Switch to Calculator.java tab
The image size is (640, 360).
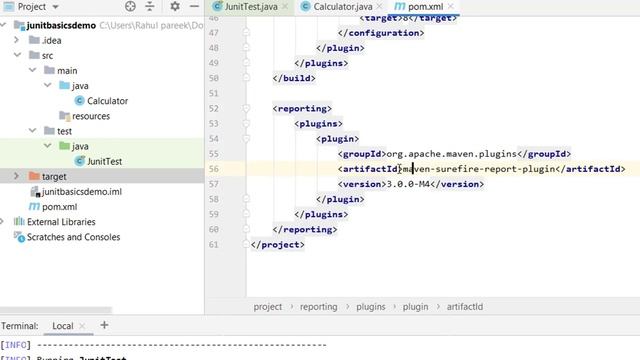[x=342, y=7]
